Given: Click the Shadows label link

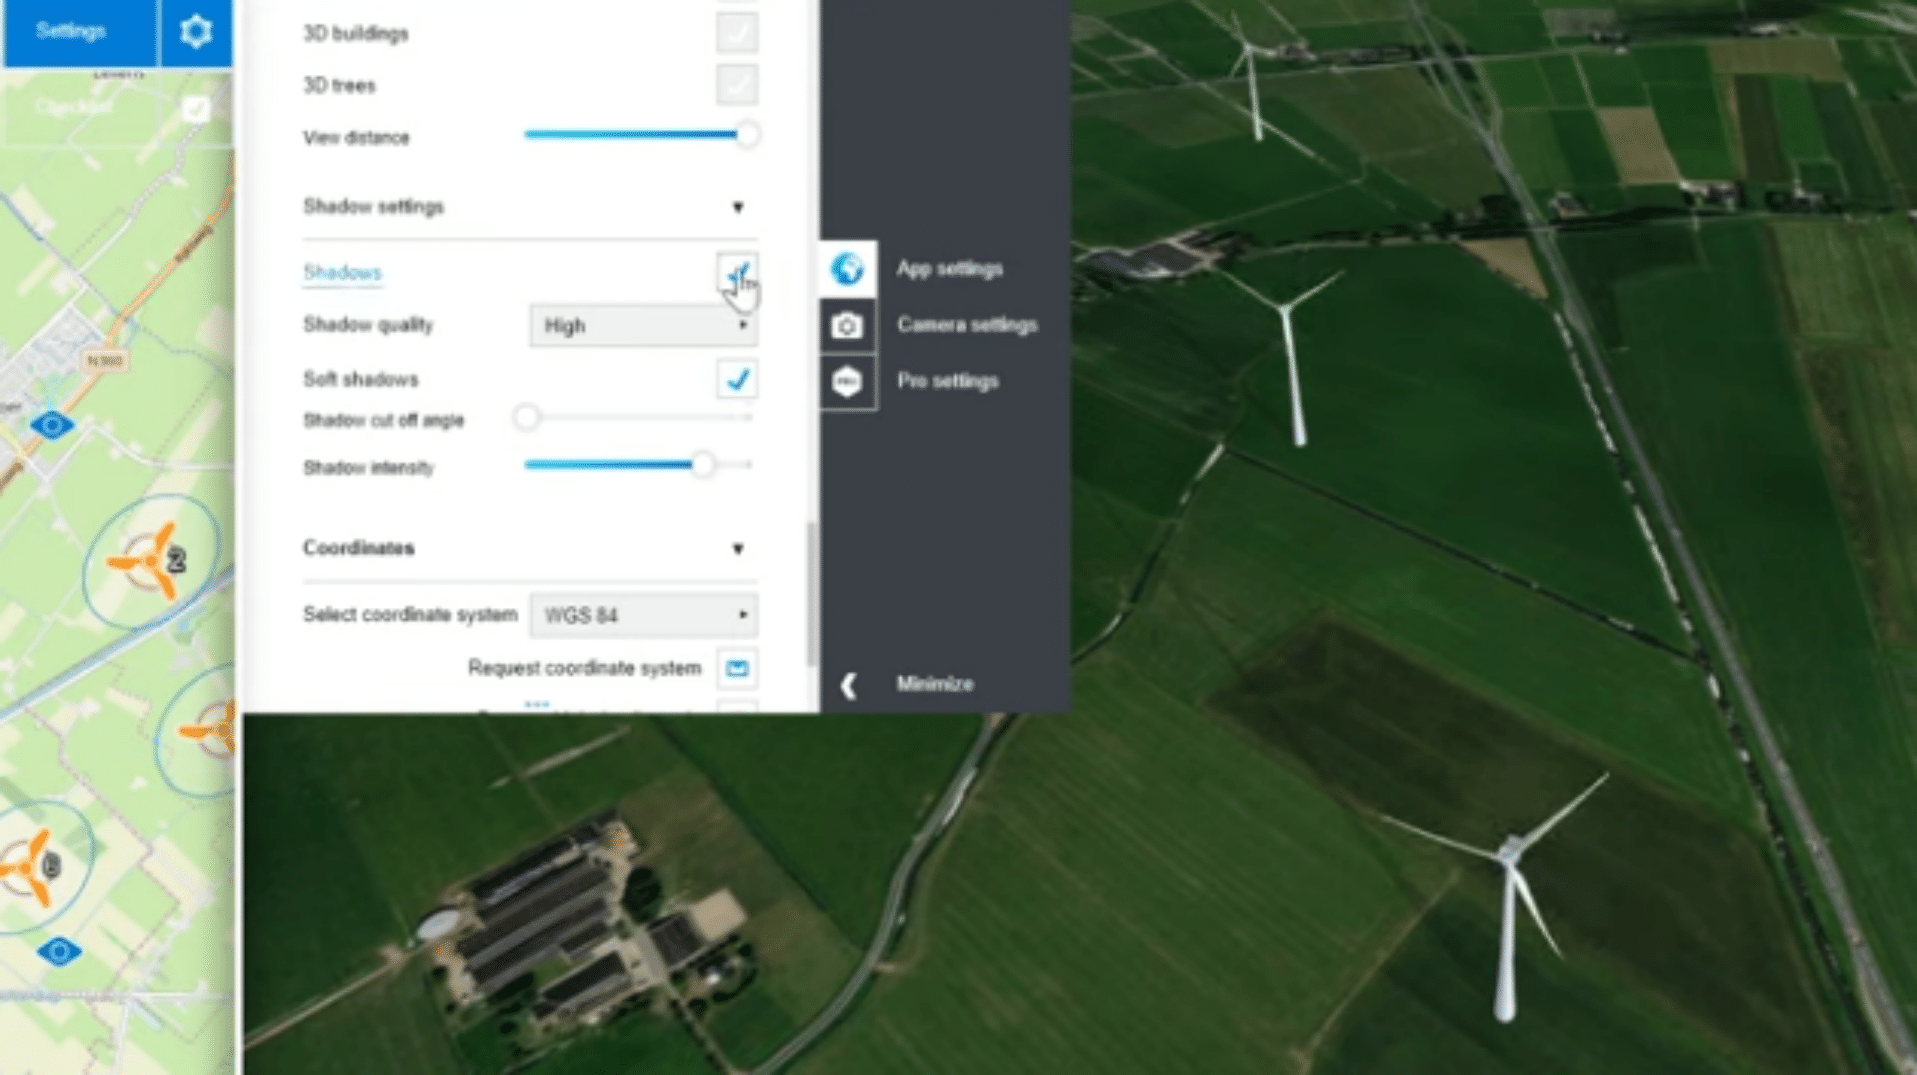Looking at the screenshot, I should pos(342,272).
